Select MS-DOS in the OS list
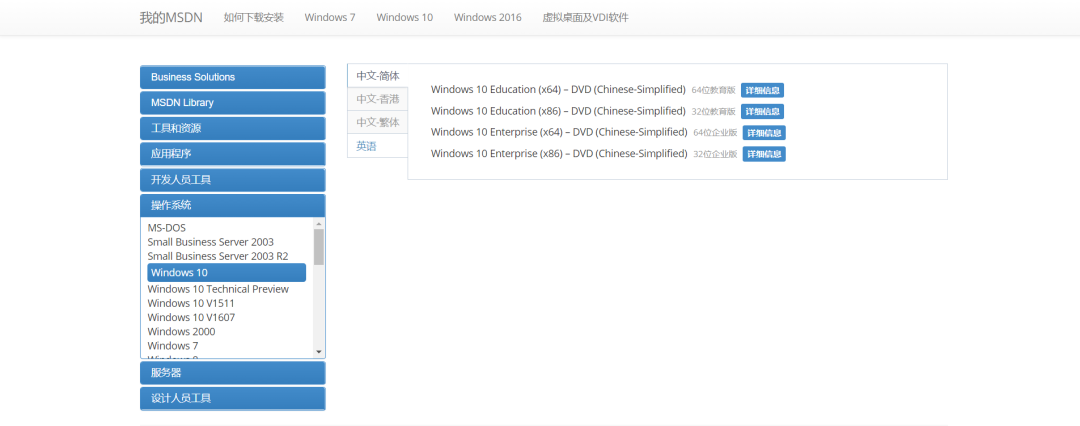Image resolution: width=1080 pixels, height=426 pixels. tap(167, 227)
